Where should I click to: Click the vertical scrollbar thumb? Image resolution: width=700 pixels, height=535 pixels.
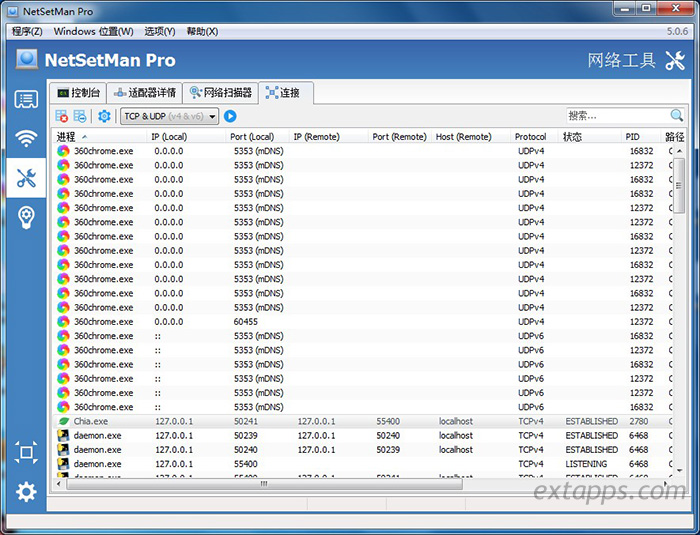tap(679, 186)
